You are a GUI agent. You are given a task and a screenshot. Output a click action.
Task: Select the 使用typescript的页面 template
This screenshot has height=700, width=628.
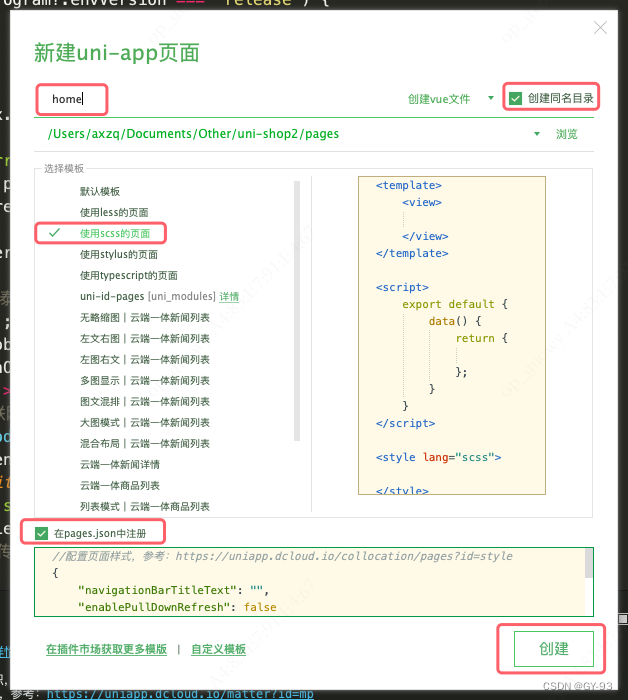click(129, 275)
